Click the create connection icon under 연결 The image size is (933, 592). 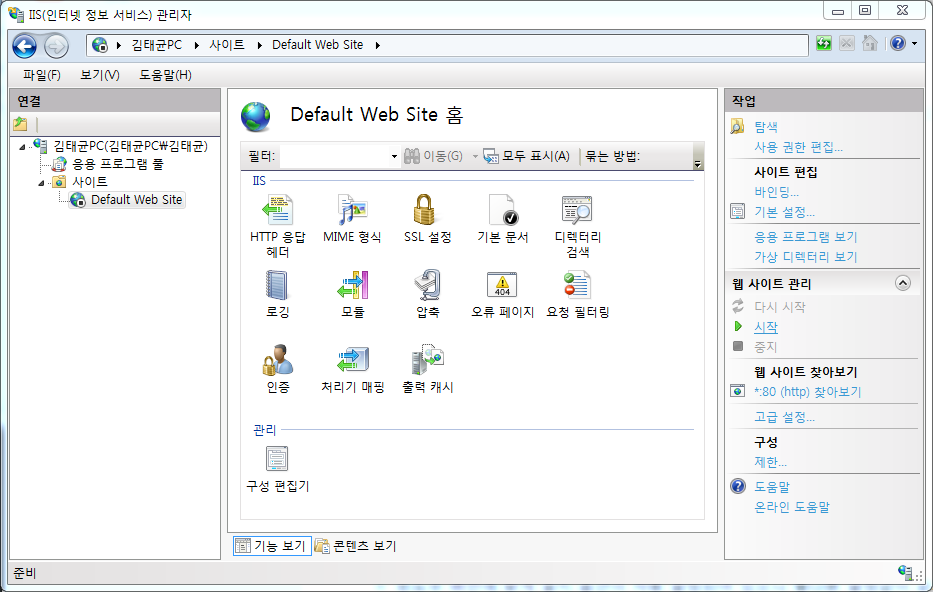20,124
